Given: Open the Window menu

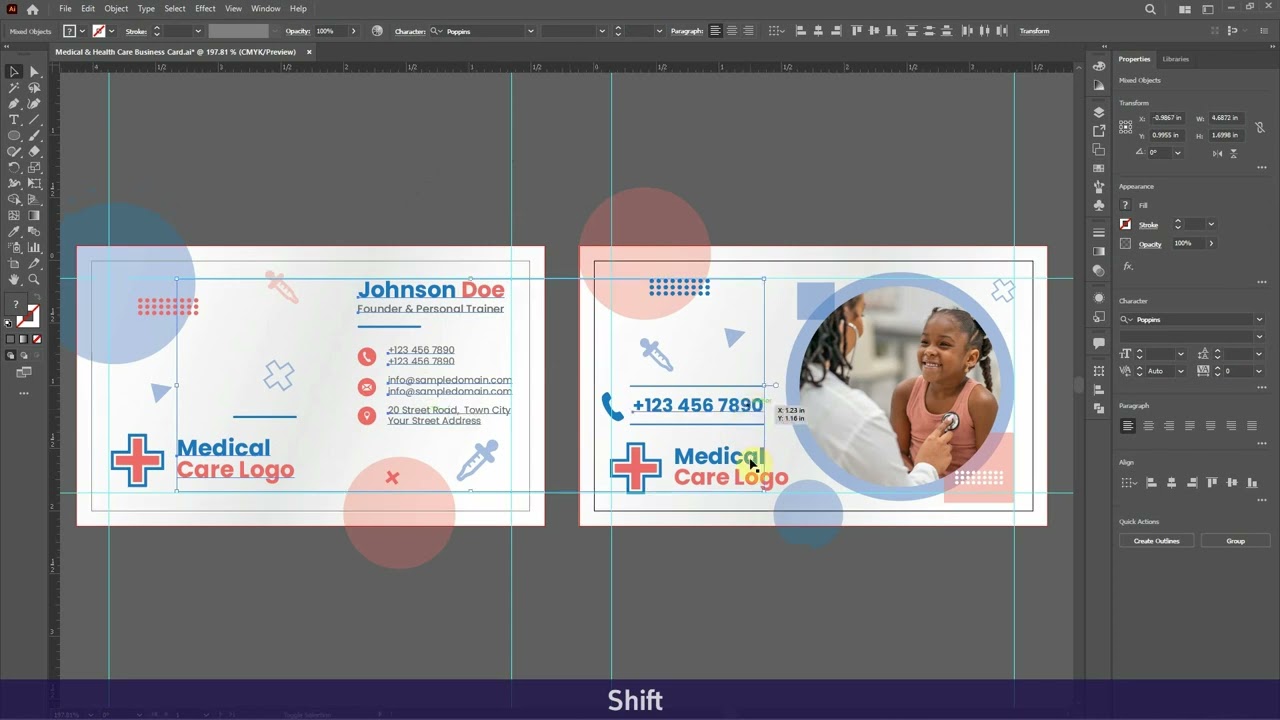Looking at the screenshot, I should 265,9.
